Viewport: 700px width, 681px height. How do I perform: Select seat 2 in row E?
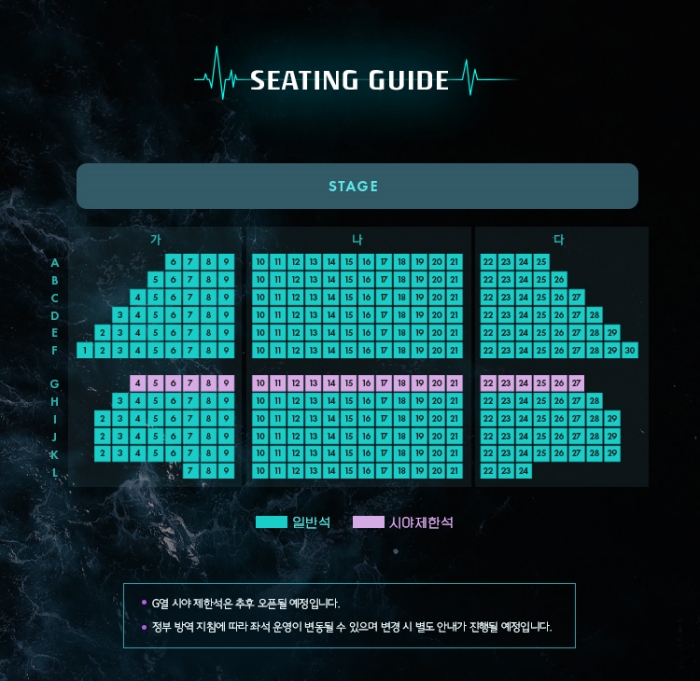103,333
